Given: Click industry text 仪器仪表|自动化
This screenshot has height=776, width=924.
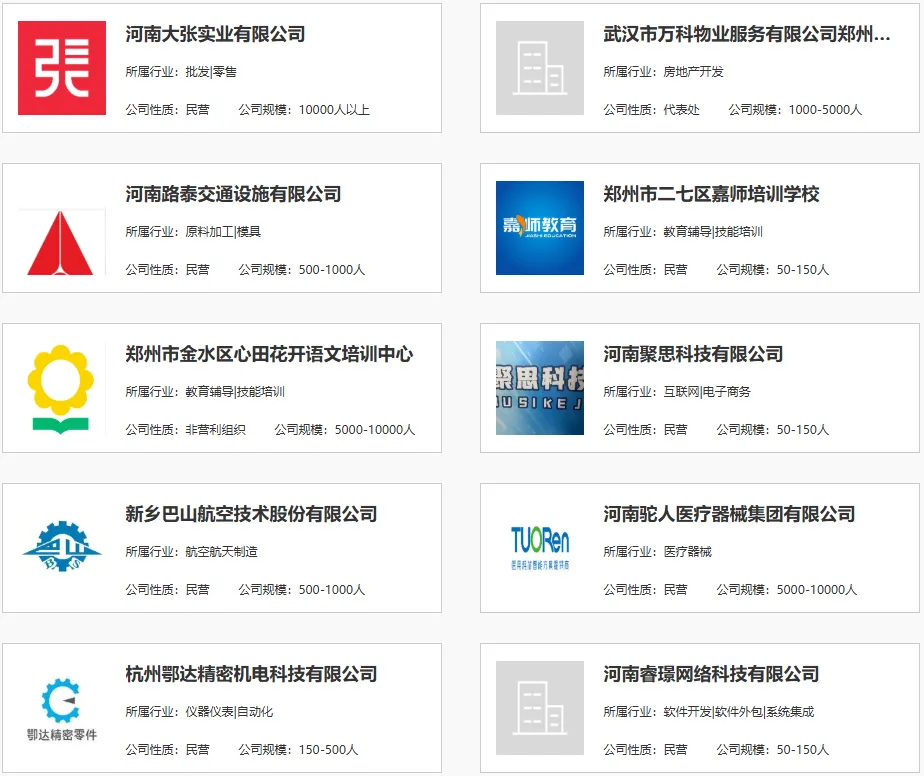Looking at the screenshot, I should (229, 712).
